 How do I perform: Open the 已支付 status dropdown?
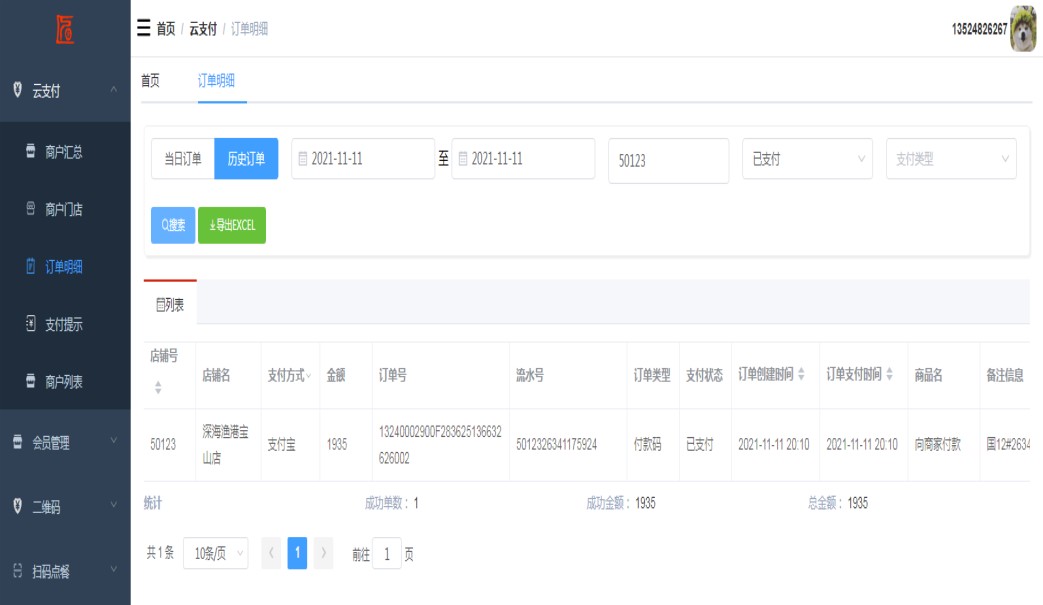(806, 159)
